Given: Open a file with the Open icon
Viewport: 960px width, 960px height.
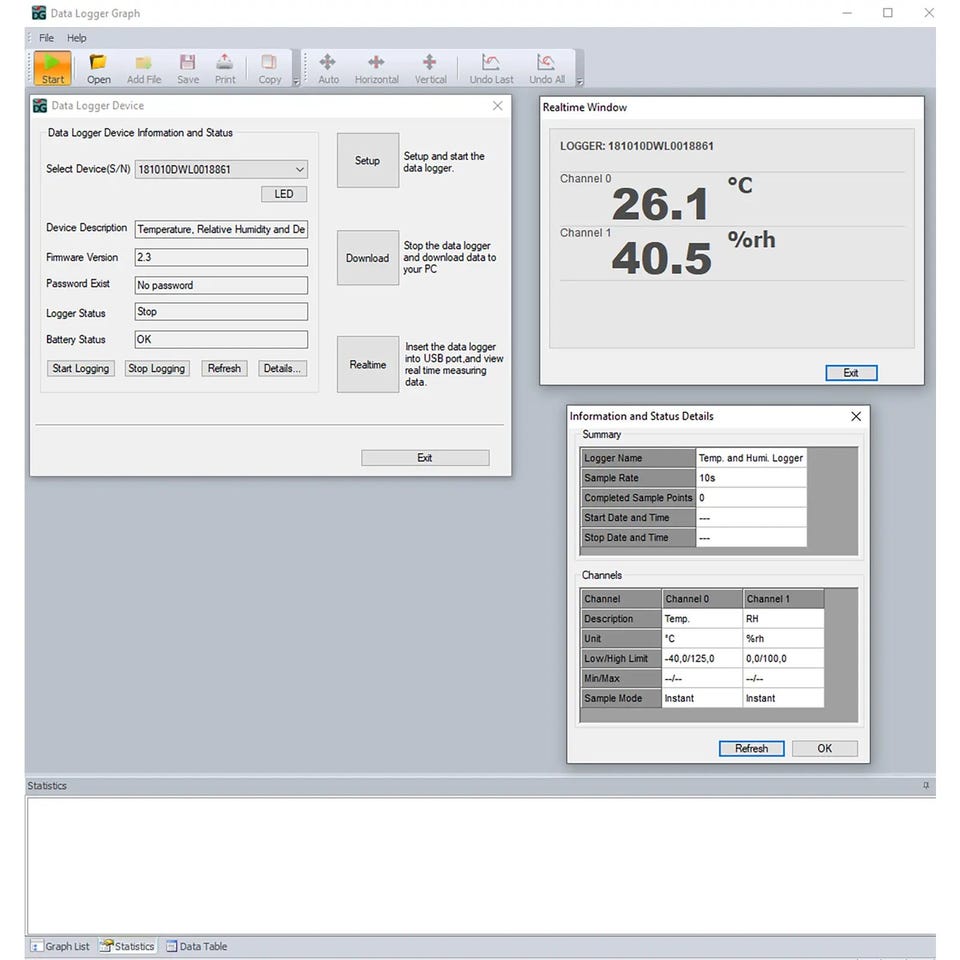Looking at the screenshot, I should (99, 68).
